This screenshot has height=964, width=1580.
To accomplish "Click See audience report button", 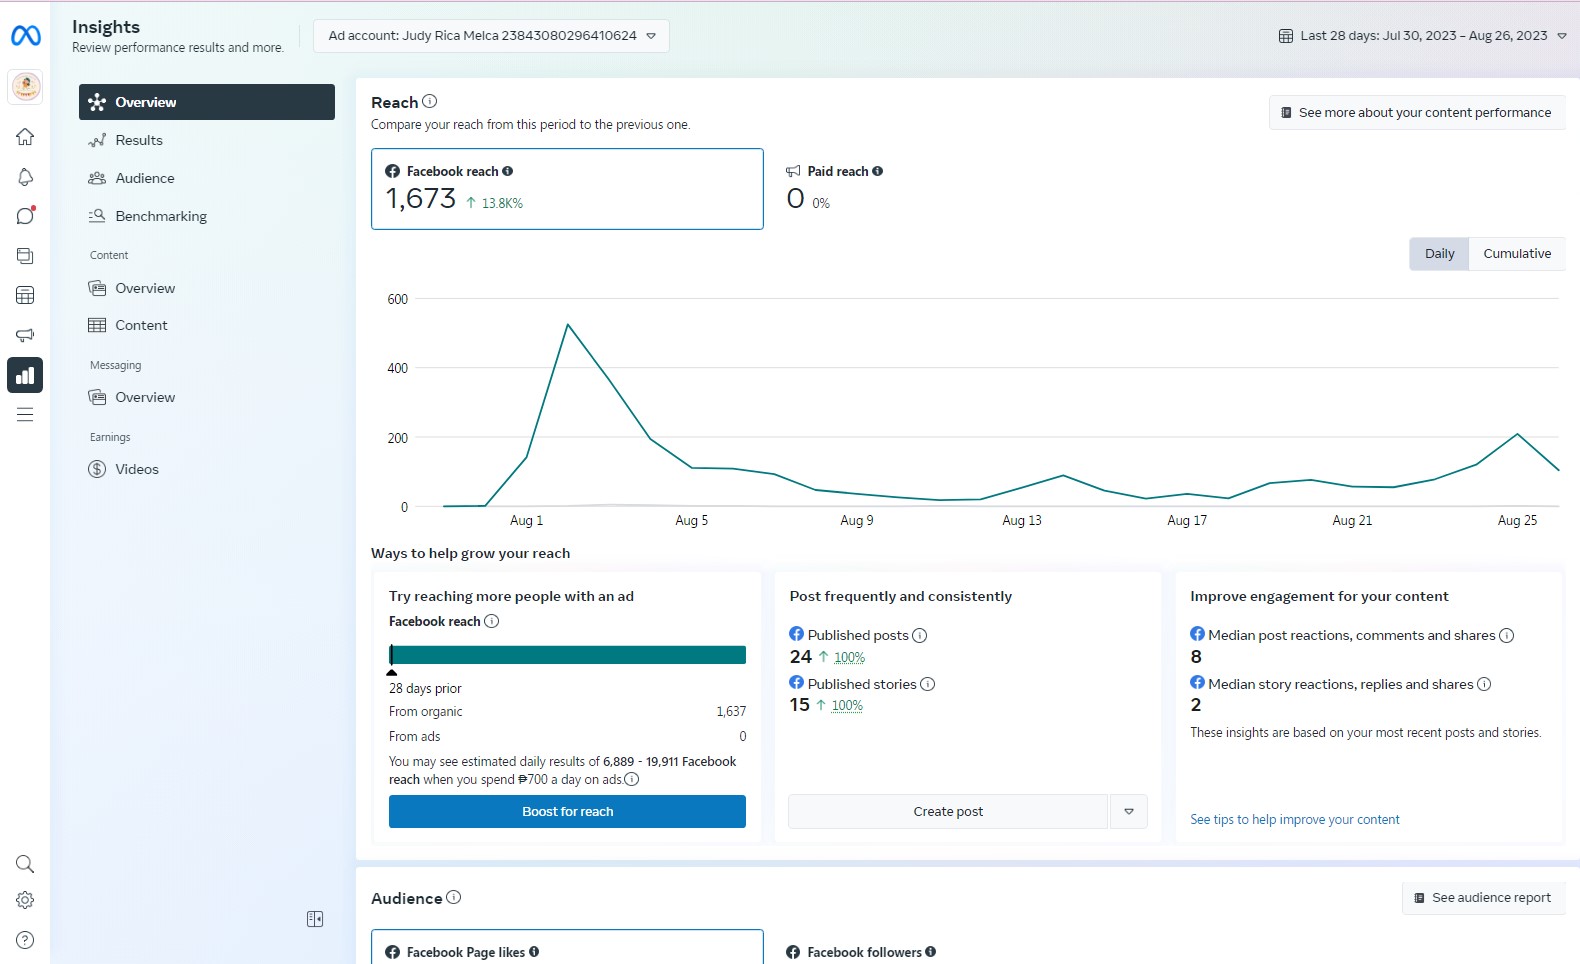I will [x=1484, y=898].
